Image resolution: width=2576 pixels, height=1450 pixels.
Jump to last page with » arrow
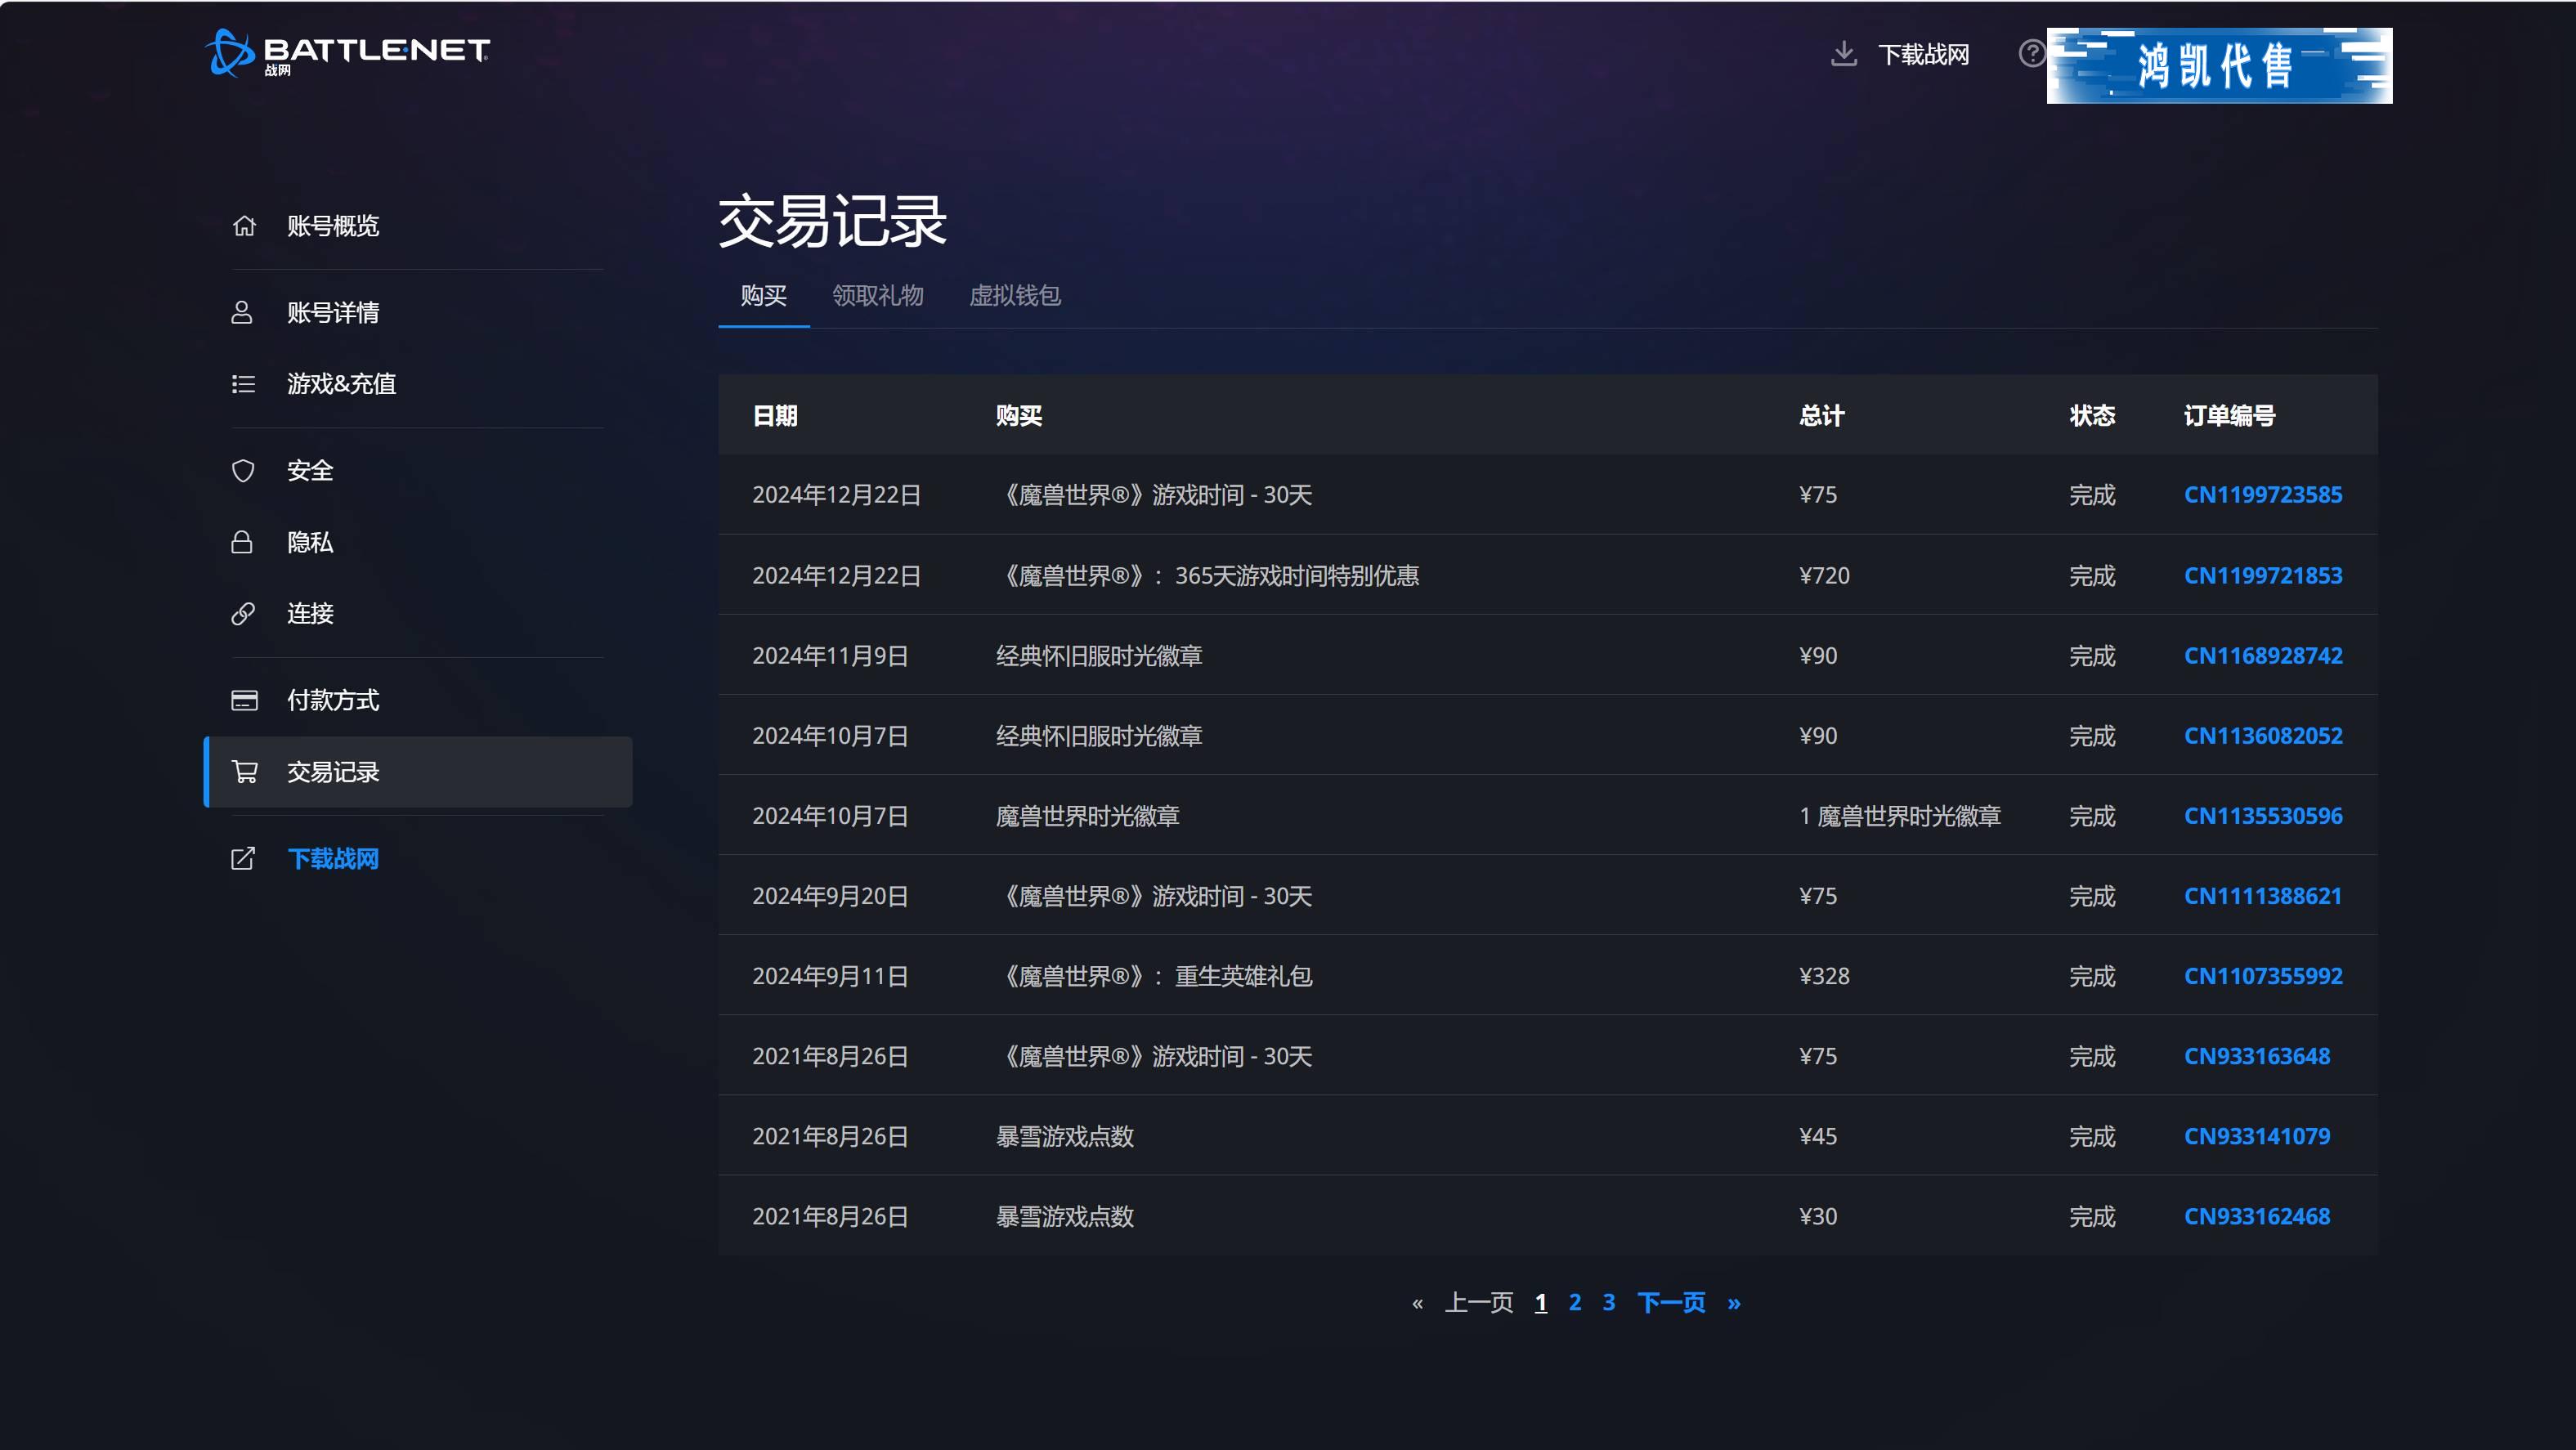click(x=1734, y=1303)
